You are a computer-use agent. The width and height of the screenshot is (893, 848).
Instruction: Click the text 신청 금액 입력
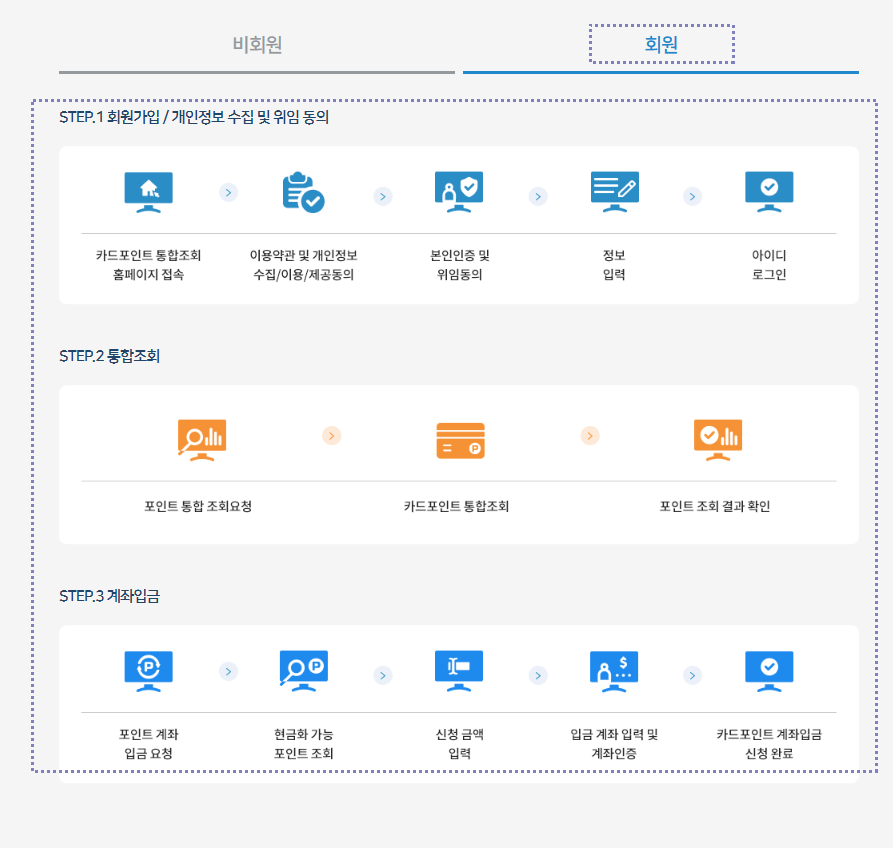(x=460, y=744)
